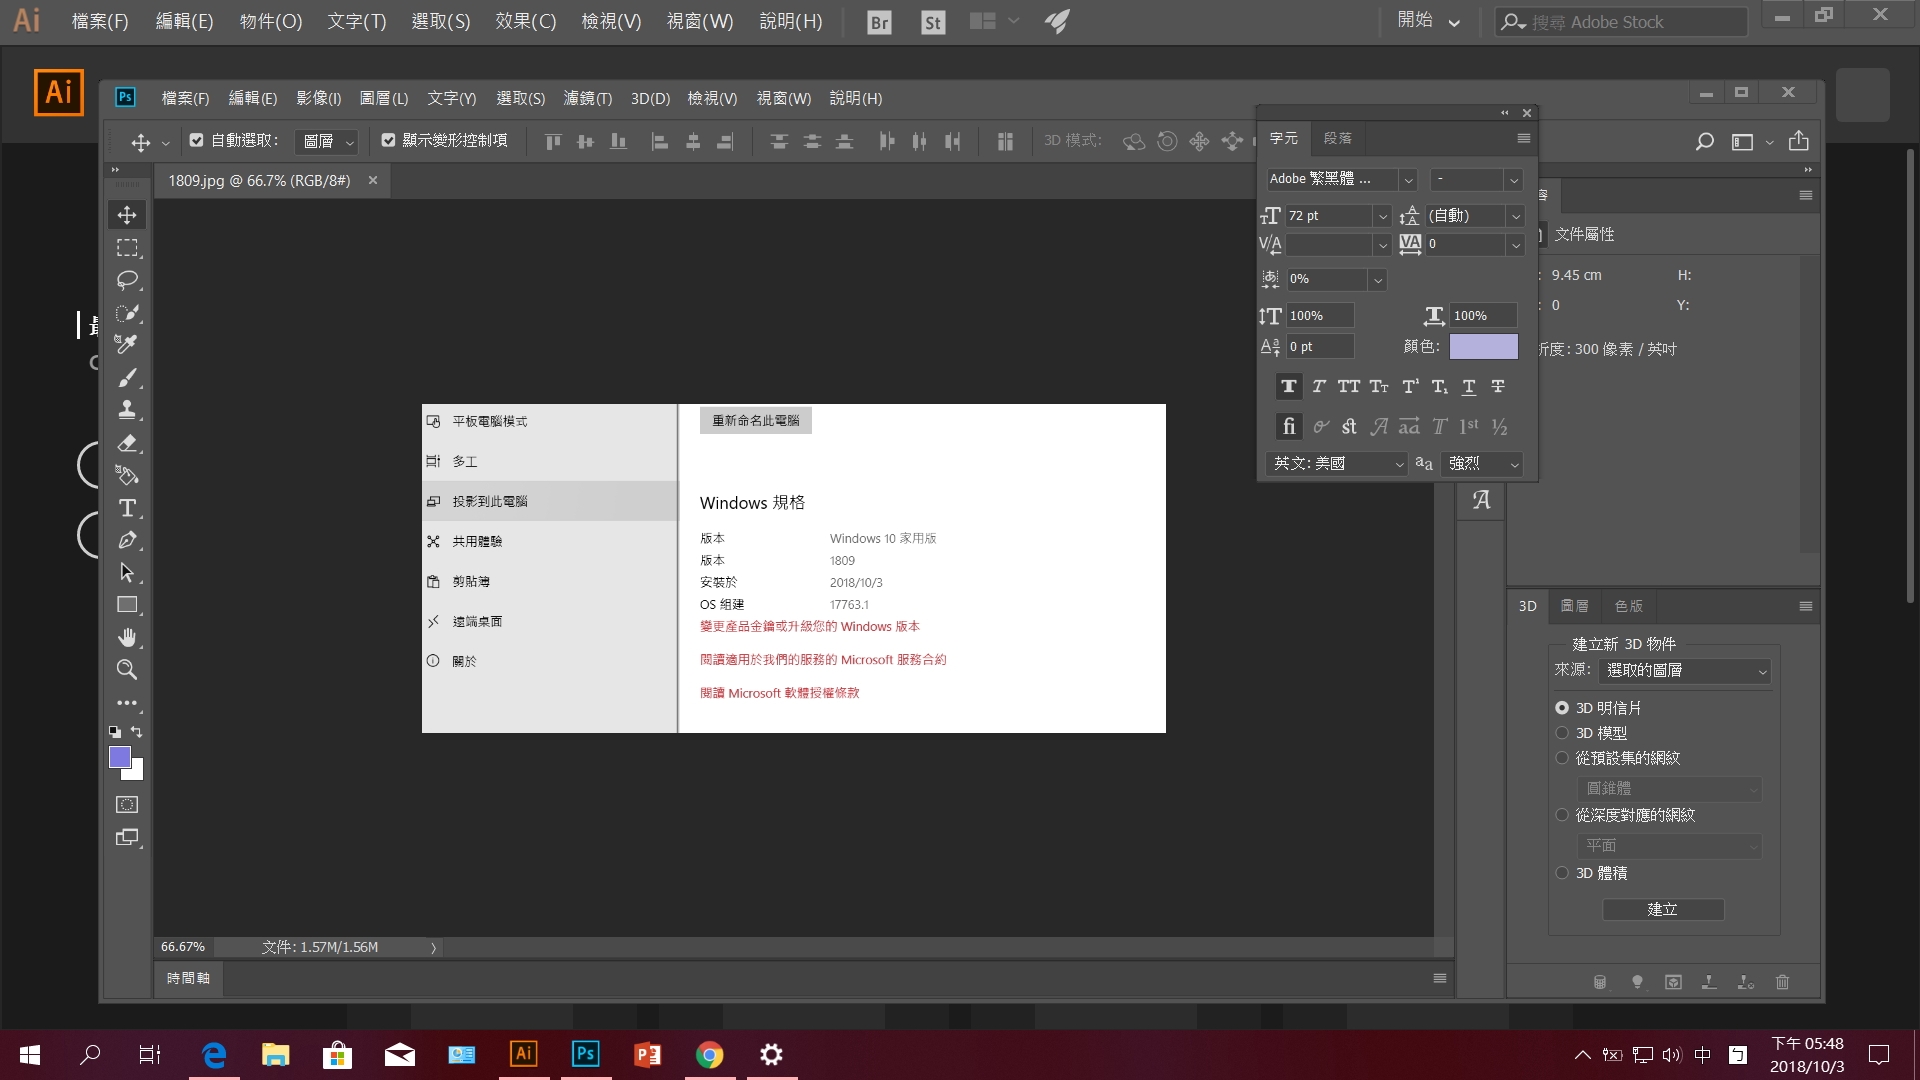This screenshot has width=1920, height=1080.
Task: Select the Zoom magnifier tool
Action: click(127, 669)
